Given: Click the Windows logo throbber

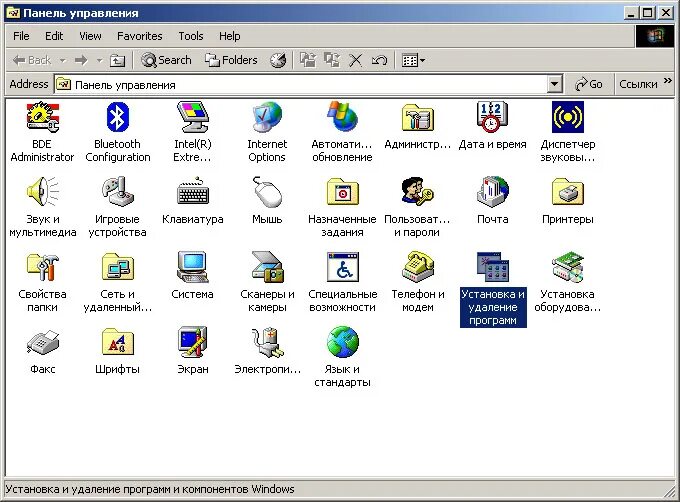Looking at the screenshot, I should 655,36.
